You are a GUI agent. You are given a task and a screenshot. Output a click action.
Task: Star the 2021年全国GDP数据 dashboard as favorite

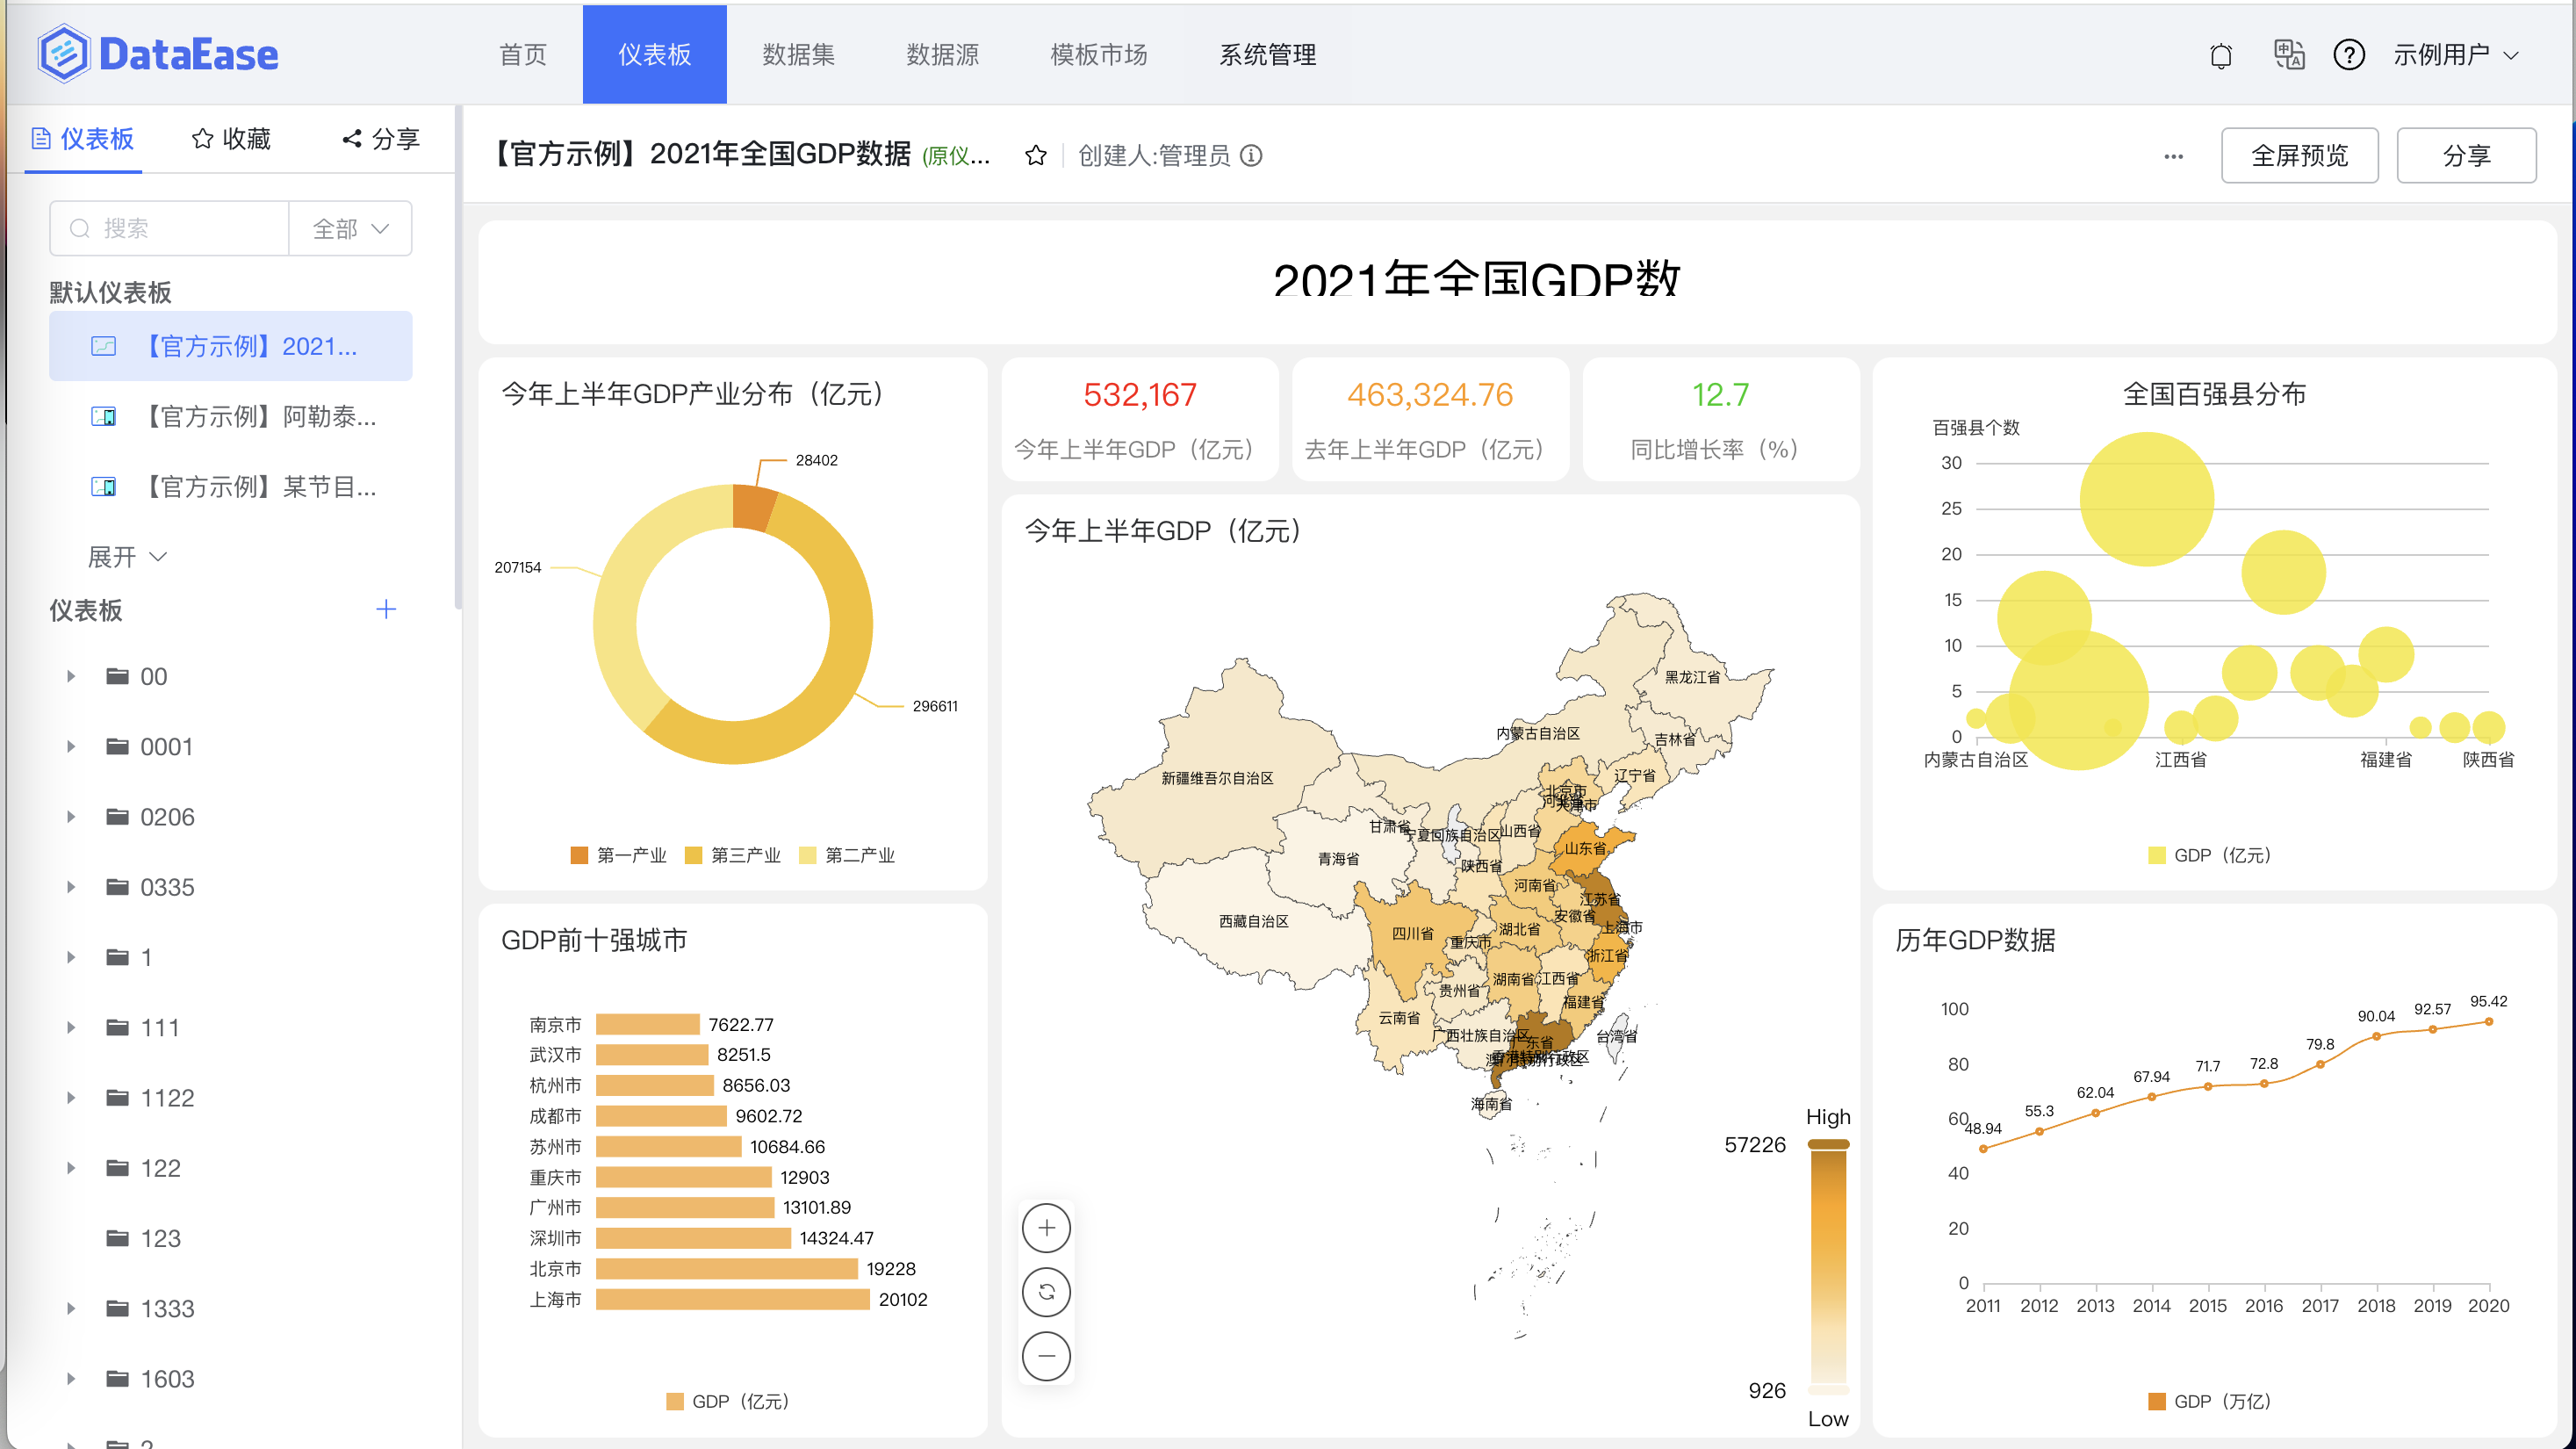(1036, 155)
